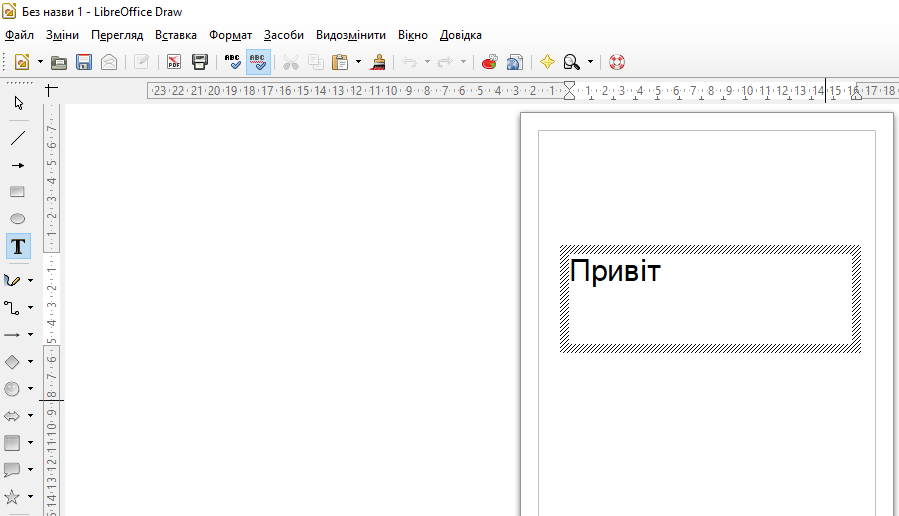Viewport: 899px width, 516px height.
Task: Click the Paste clipboard icon
Action: pos(341,62)
